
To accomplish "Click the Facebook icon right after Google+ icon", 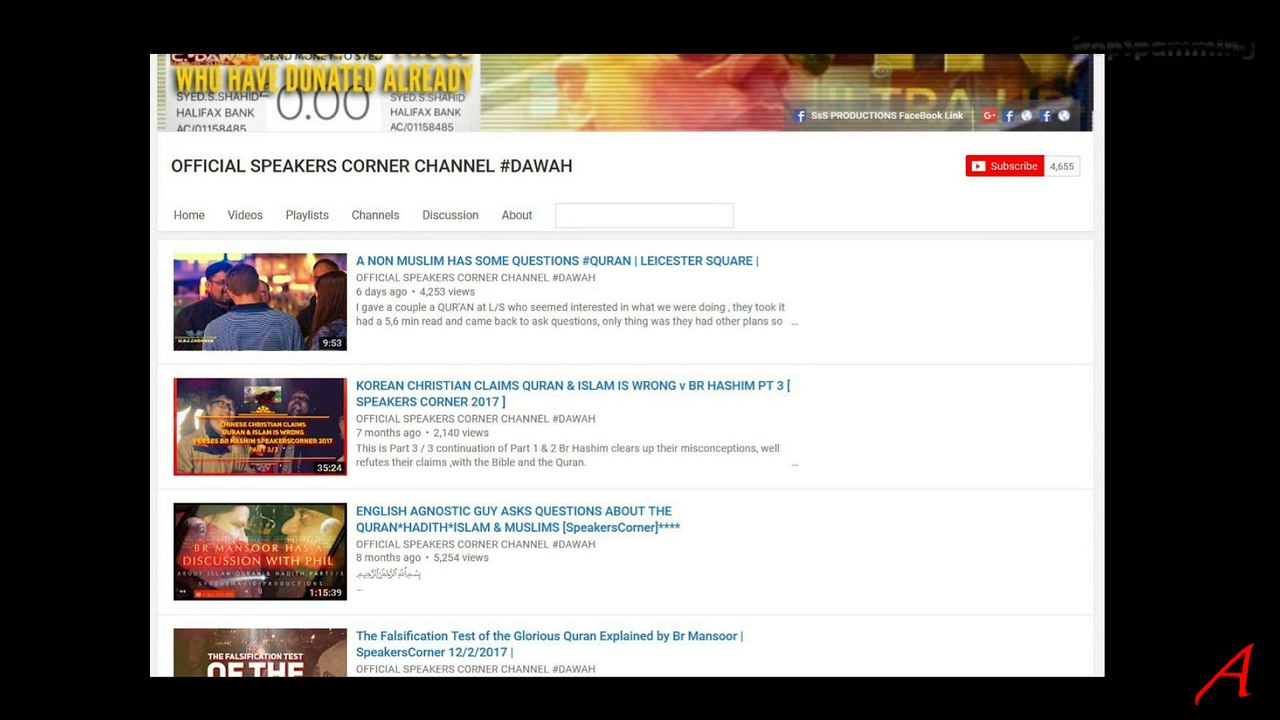I will click(x=1009, y=116).
